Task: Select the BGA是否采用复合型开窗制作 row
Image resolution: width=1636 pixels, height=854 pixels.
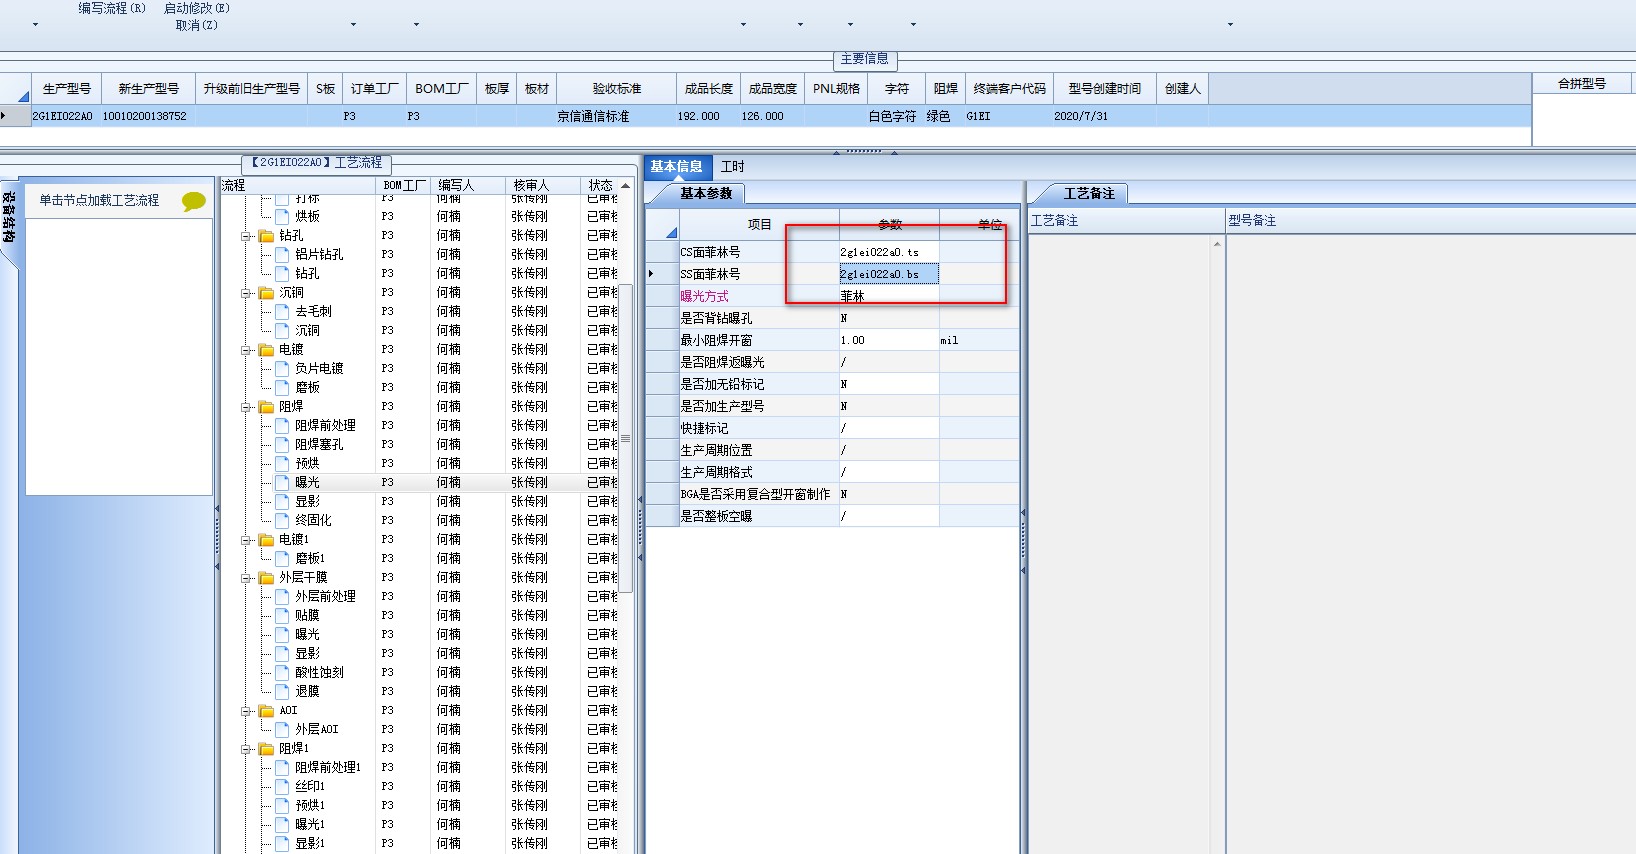Action: (833, 495)
